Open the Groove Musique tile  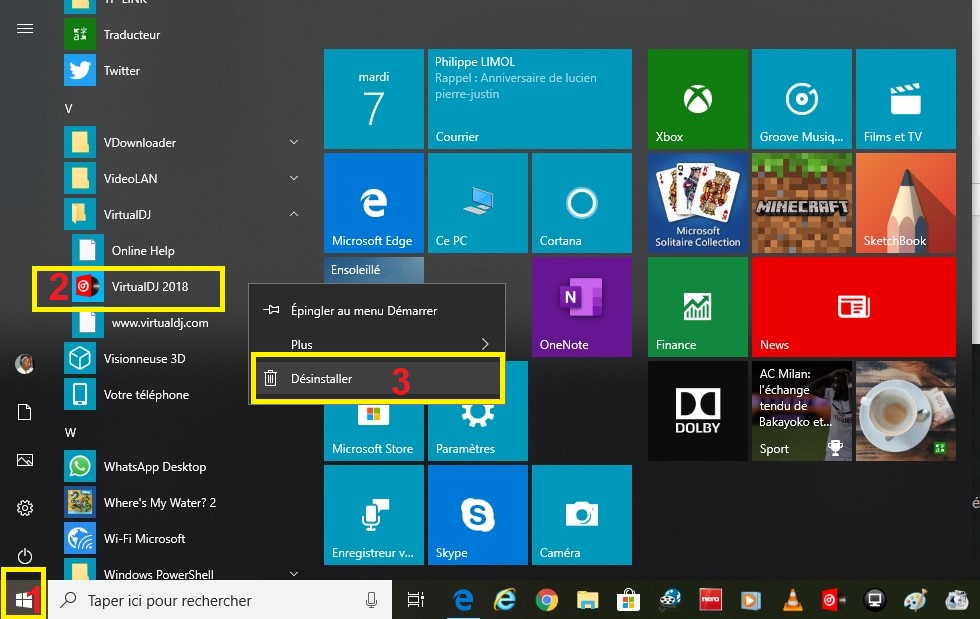(x=801, y=99)
